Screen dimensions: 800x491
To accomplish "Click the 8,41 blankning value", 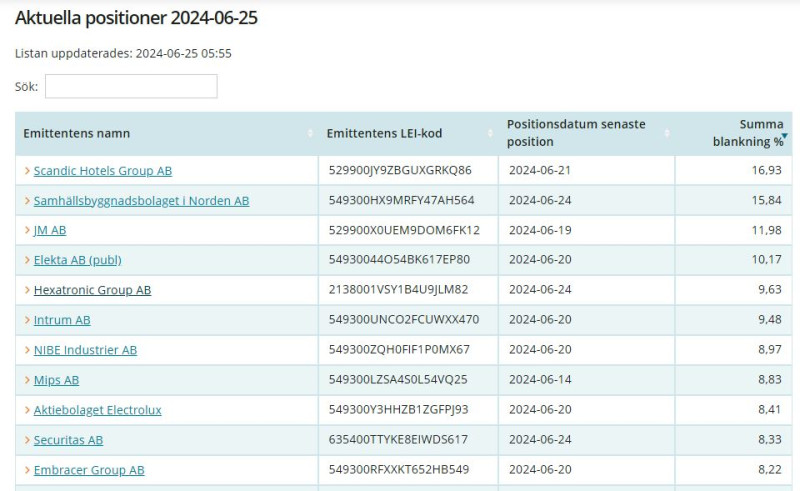I will coord(770,409).
